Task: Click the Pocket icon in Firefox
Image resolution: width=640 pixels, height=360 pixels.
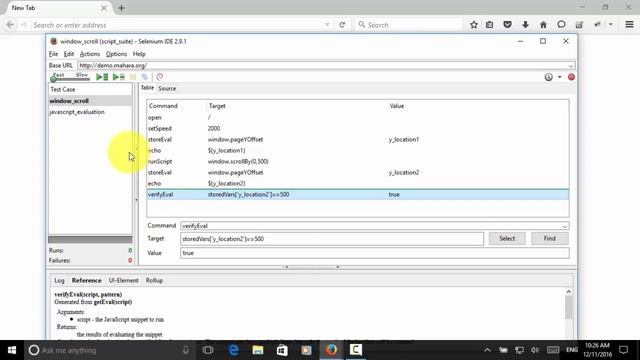Action: pyautogui.click(x=507, y=25)
